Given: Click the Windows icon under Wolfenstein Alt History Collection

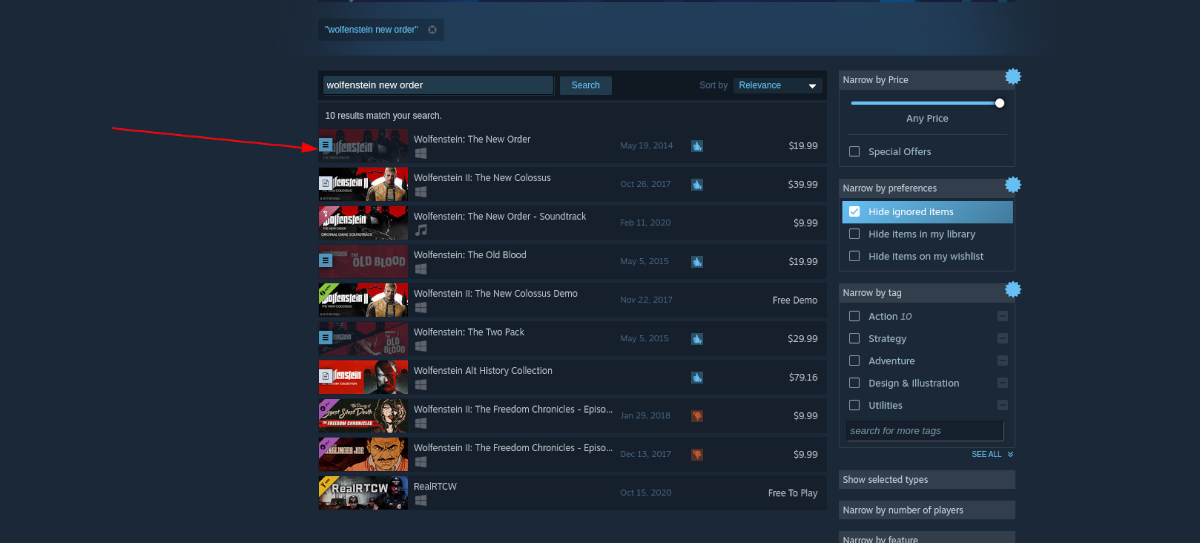Looking at the screenshot, I should click(x=421, y=385).
